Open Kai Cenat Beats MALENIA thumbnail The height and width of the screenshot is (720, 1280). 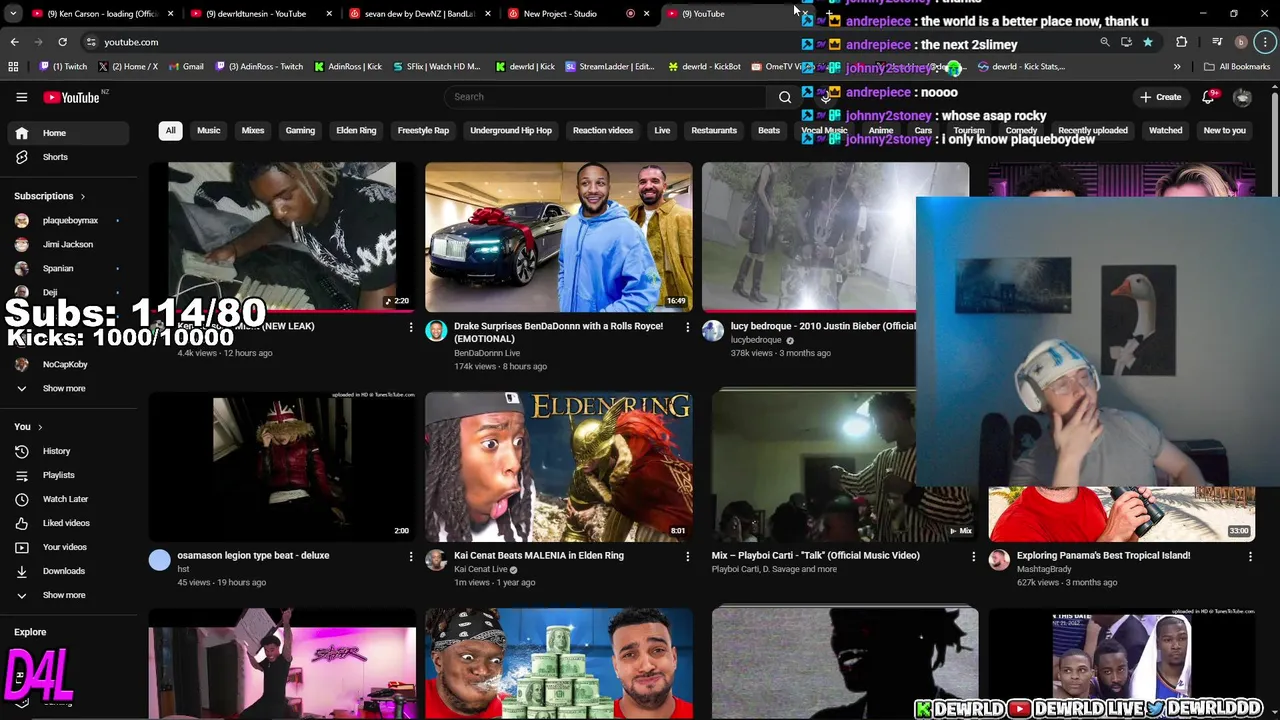(x=558, y=467)
